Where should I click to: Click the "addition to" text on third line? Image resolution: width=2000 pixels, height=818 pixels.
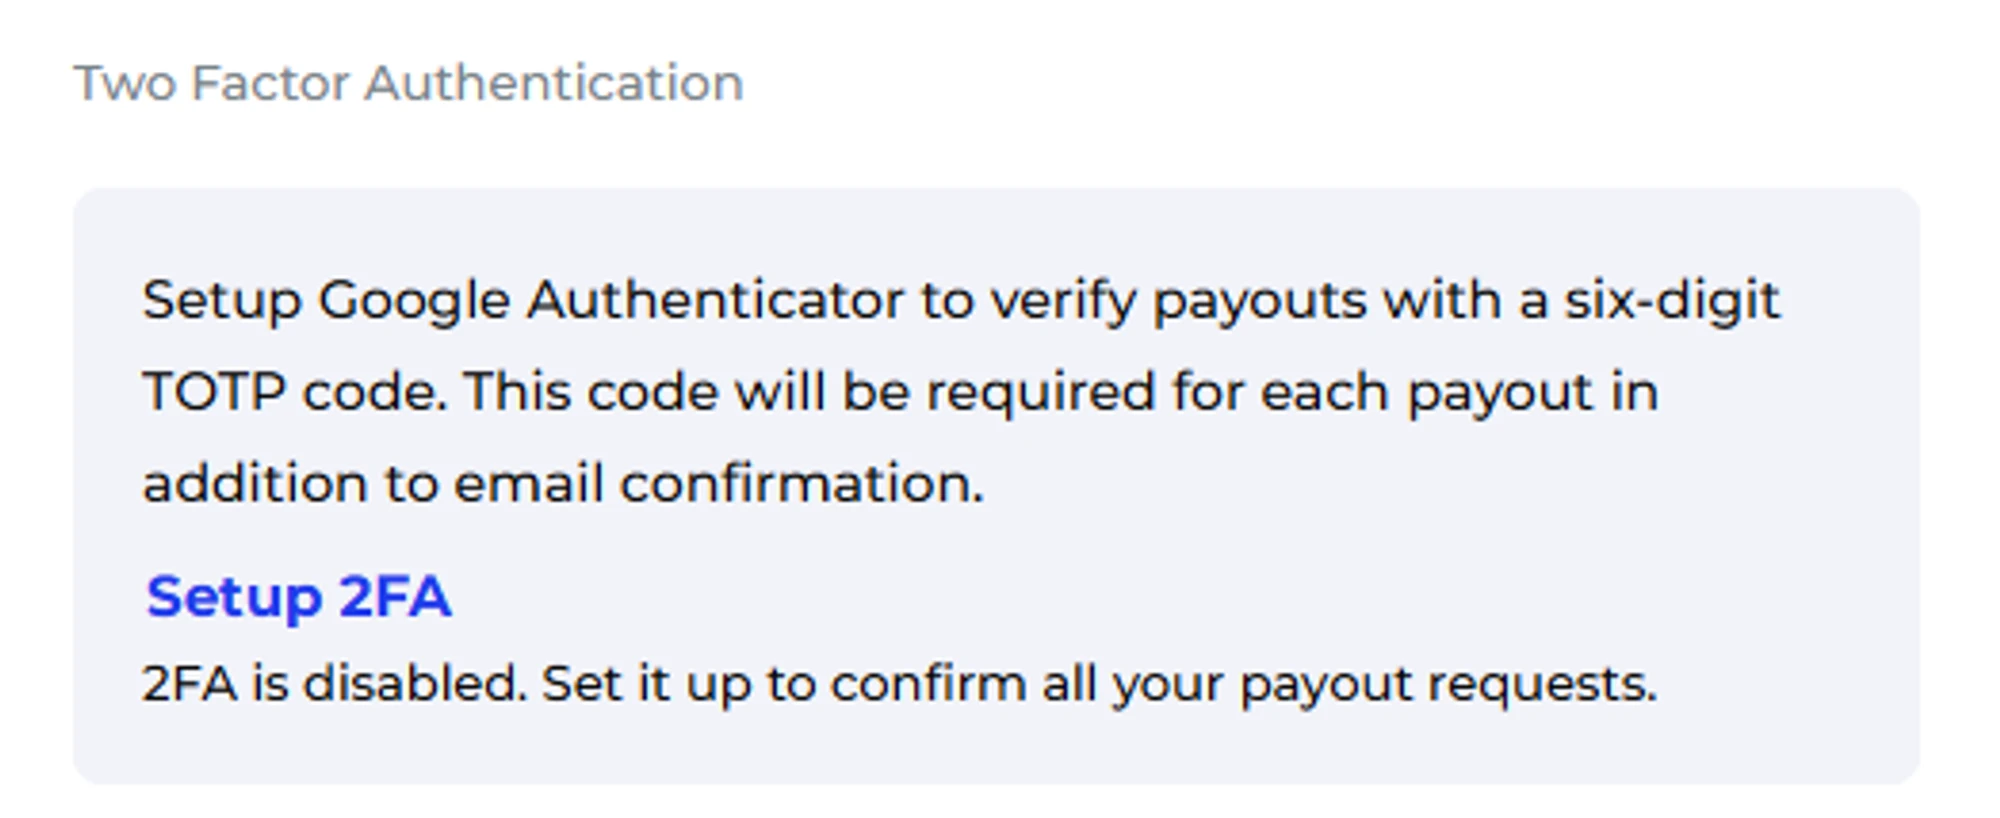click(x=290, y=484)
